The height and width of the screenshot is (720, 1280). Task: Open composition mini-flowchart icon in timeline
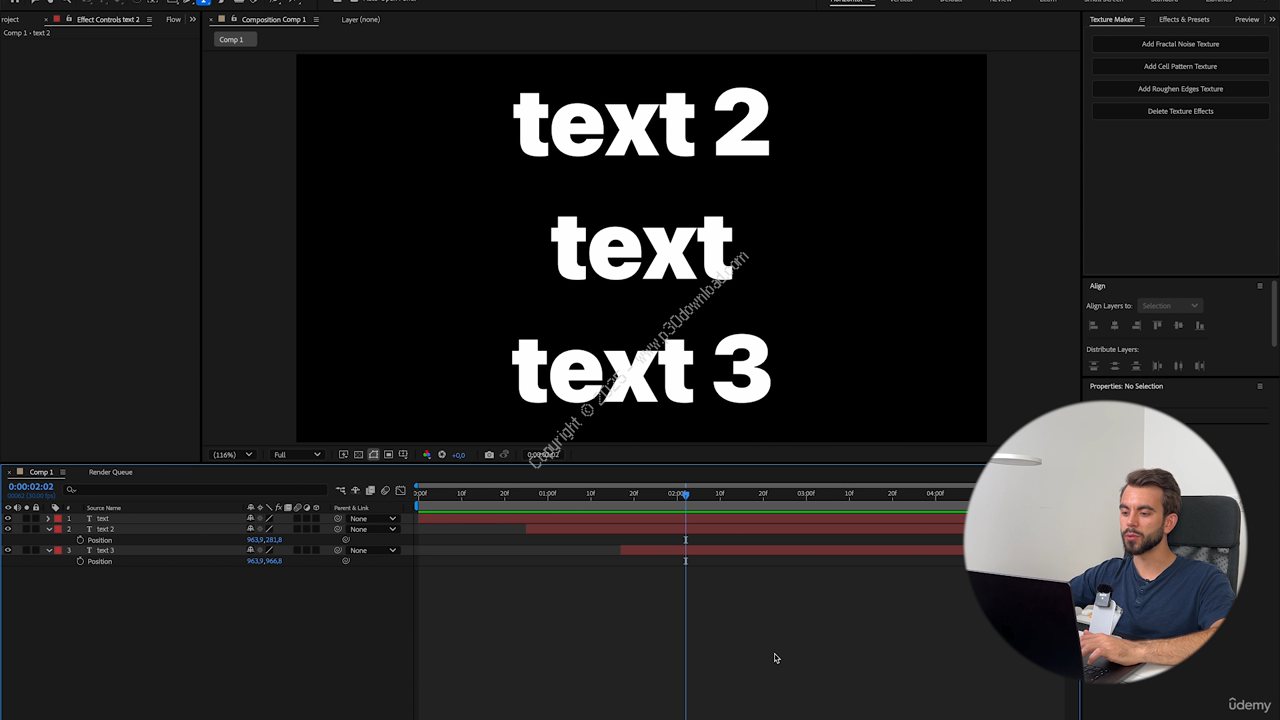(340, 490)
